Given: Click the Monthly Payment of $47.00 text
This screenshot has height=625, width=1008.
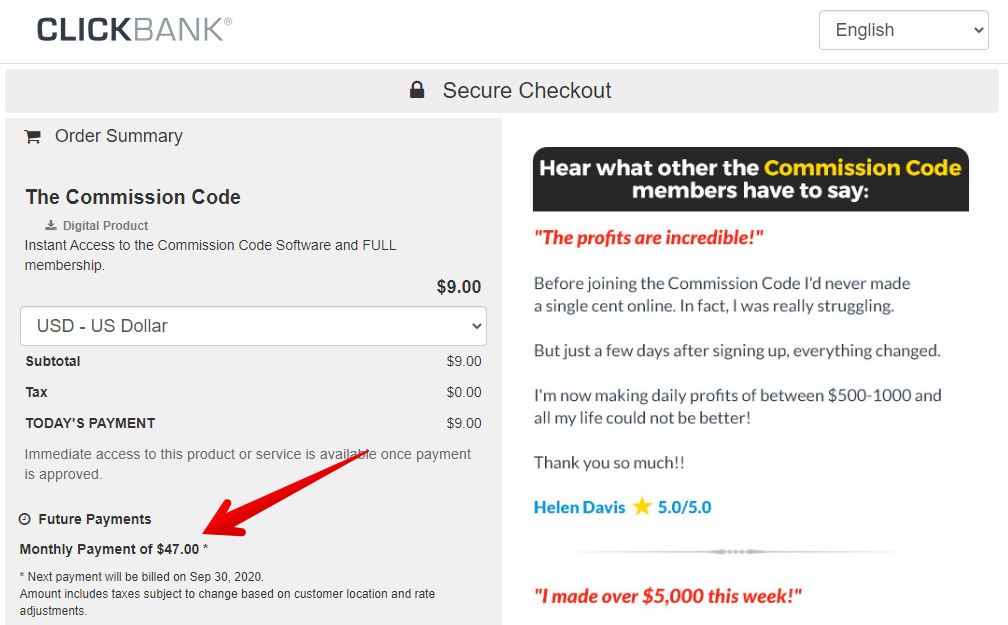Looking at the screenshot, I should coord(110,549).
